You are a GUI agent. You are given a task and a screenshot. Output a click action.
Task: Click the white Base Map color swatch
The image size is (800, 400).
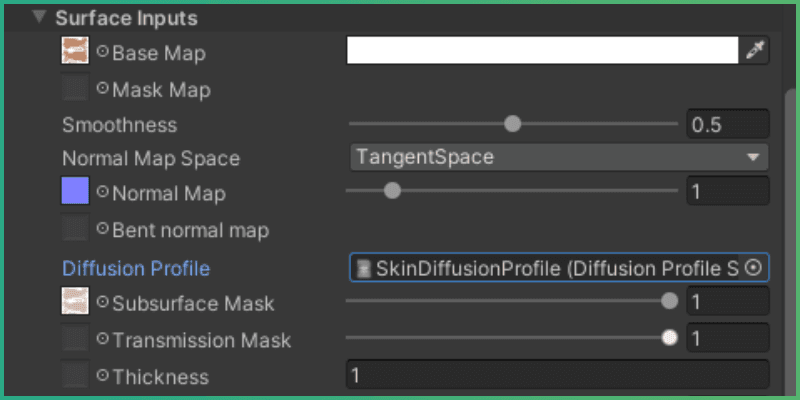tap(542, 51)
